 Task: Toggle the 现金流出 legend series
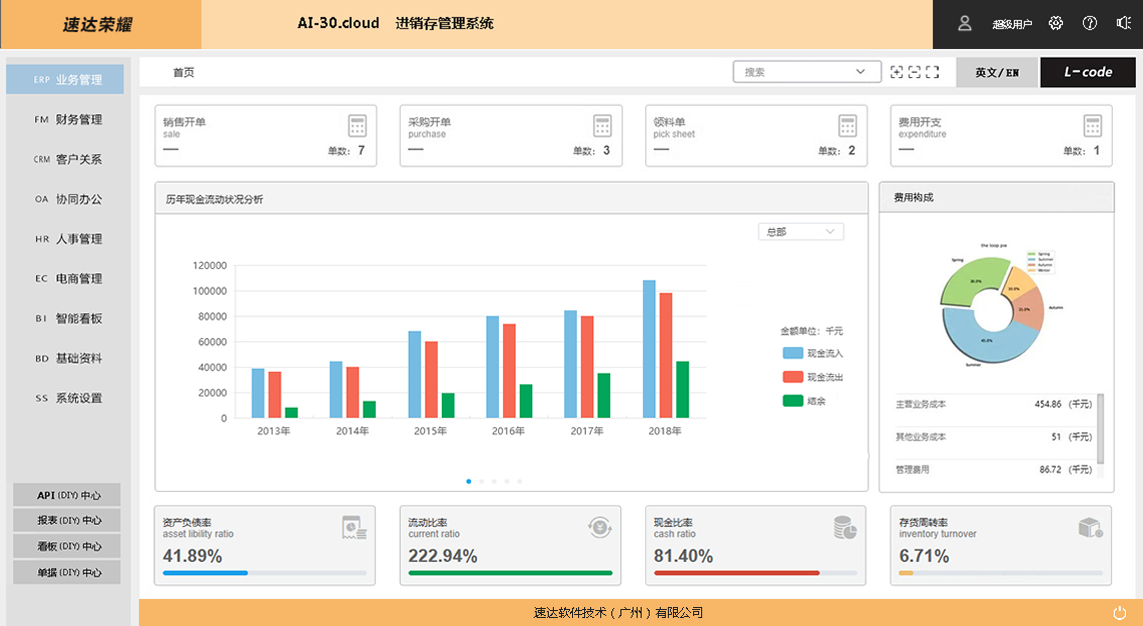813,377
